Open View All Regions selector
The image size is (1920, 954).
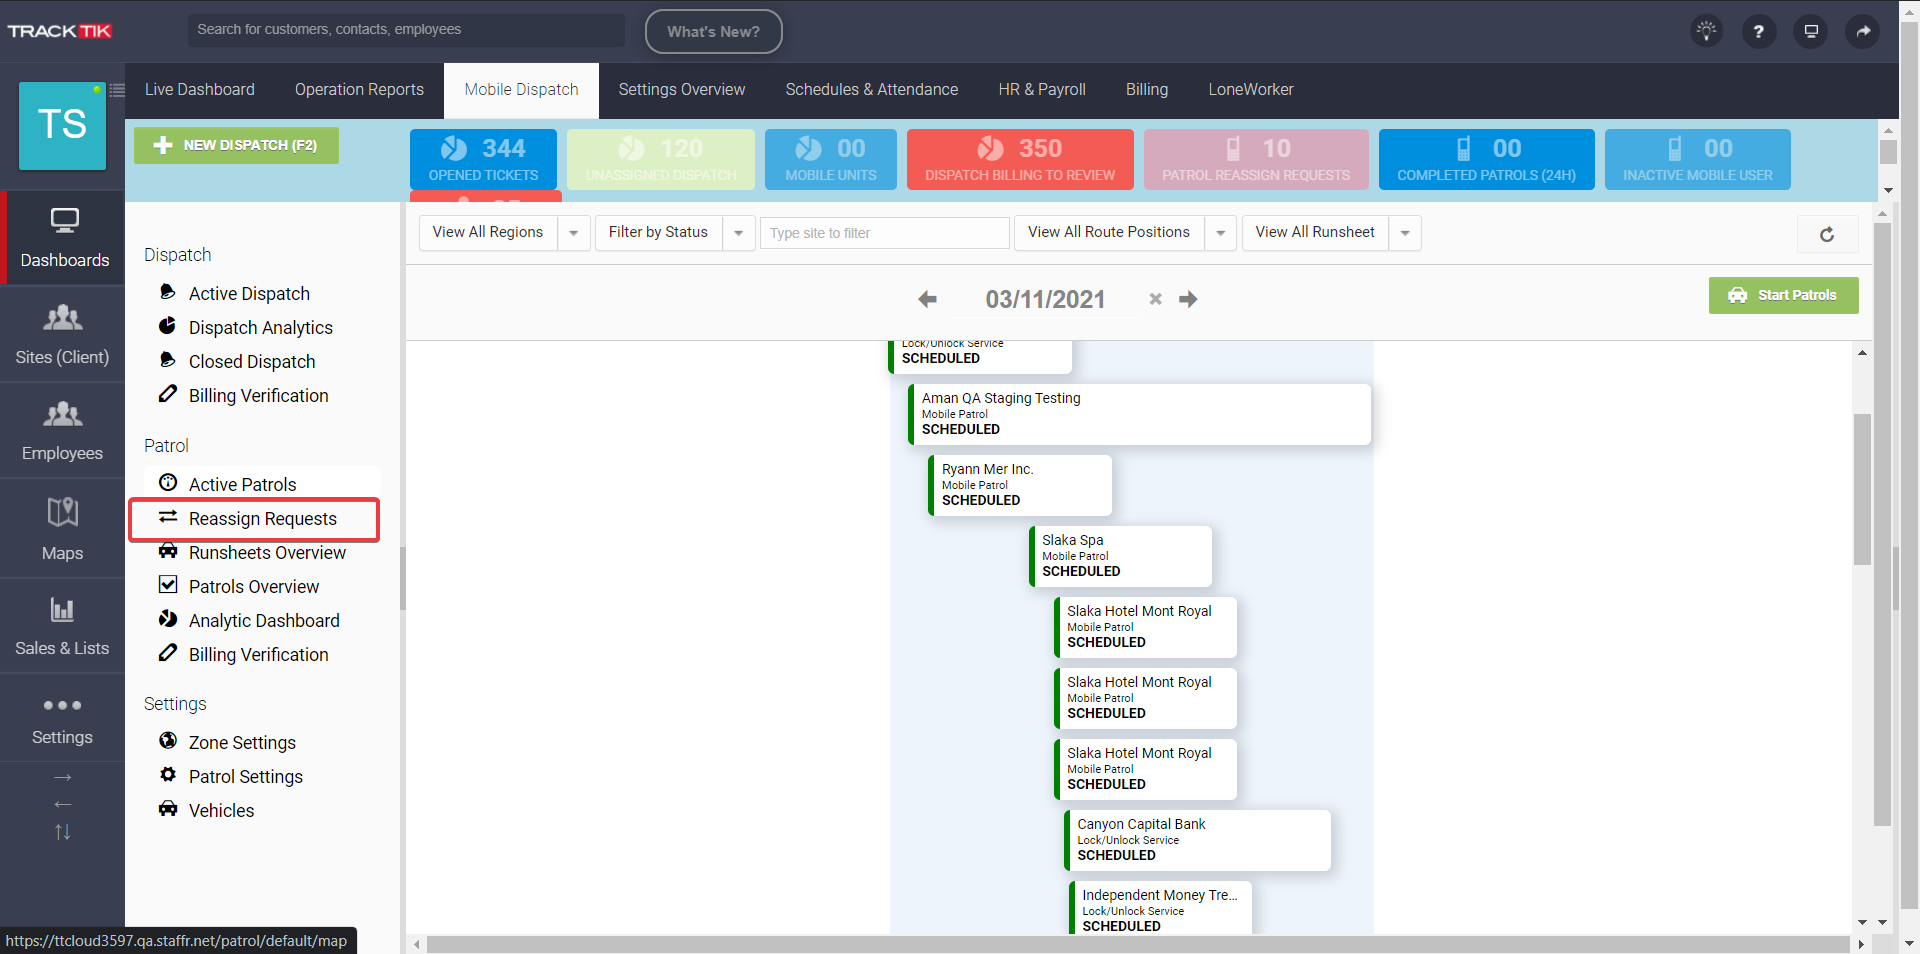488,233
